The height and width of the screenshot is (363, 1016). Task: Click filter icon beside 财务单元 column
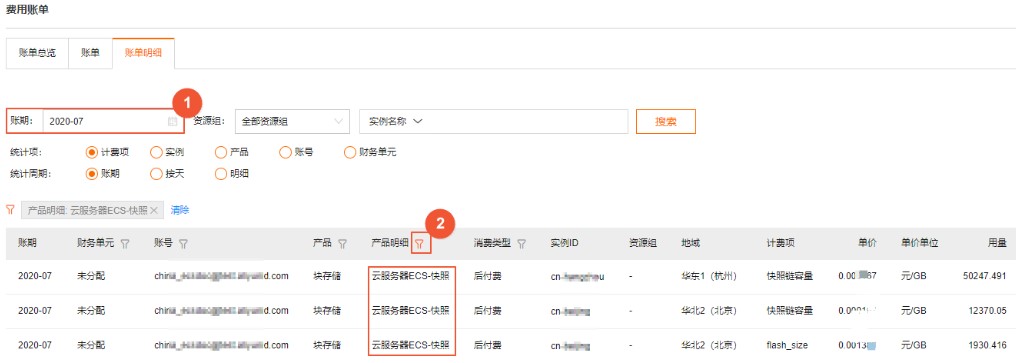click(124, 244)
